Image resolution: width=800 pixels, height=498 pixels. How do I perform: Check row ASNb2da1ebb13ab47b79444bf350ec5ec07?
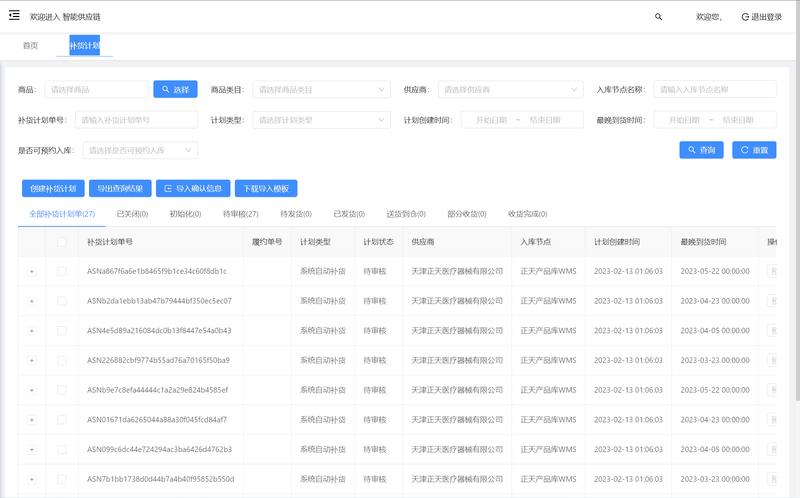pyautogui.click(x=62, y=301)
